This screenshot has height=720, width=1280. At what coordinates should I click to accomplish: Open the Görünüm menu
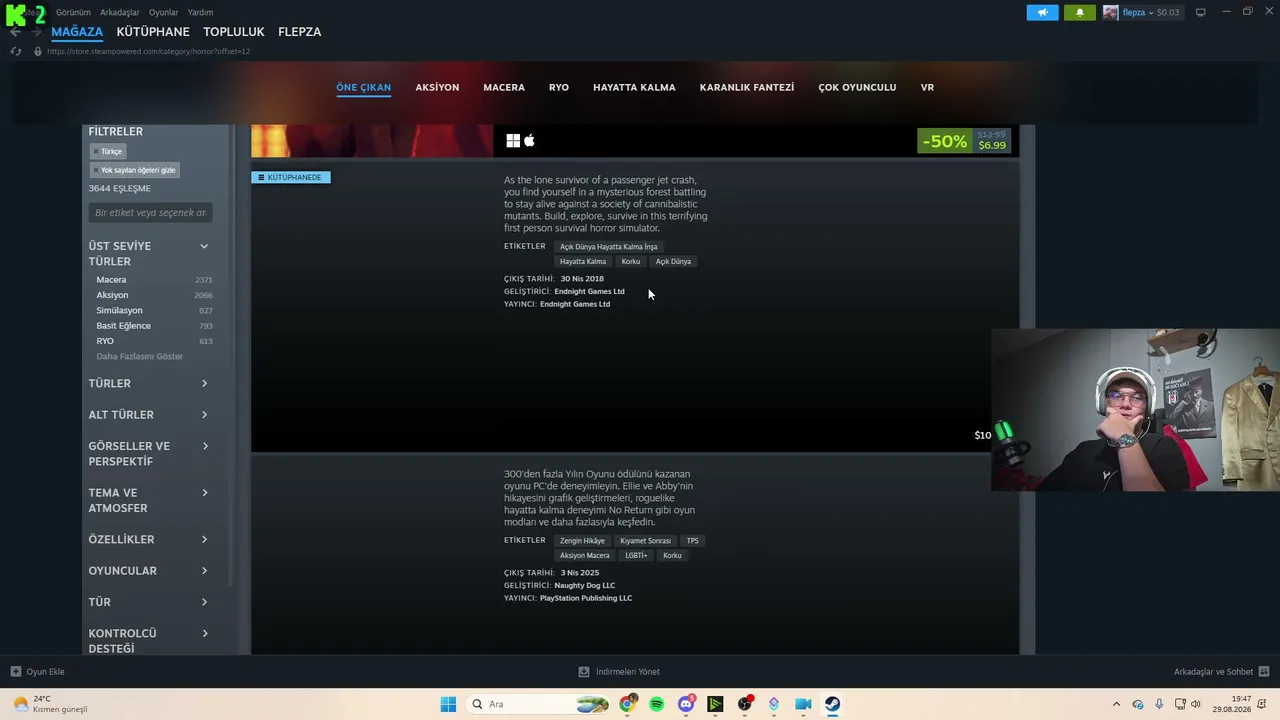click(x=73, y=13)
